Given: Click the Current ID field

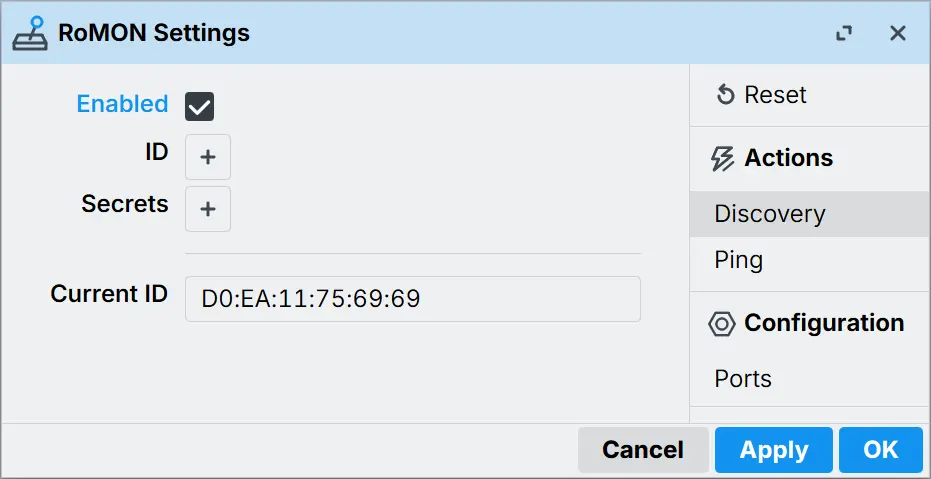Looking at the screenshot, I should click(x=413, y=299).
